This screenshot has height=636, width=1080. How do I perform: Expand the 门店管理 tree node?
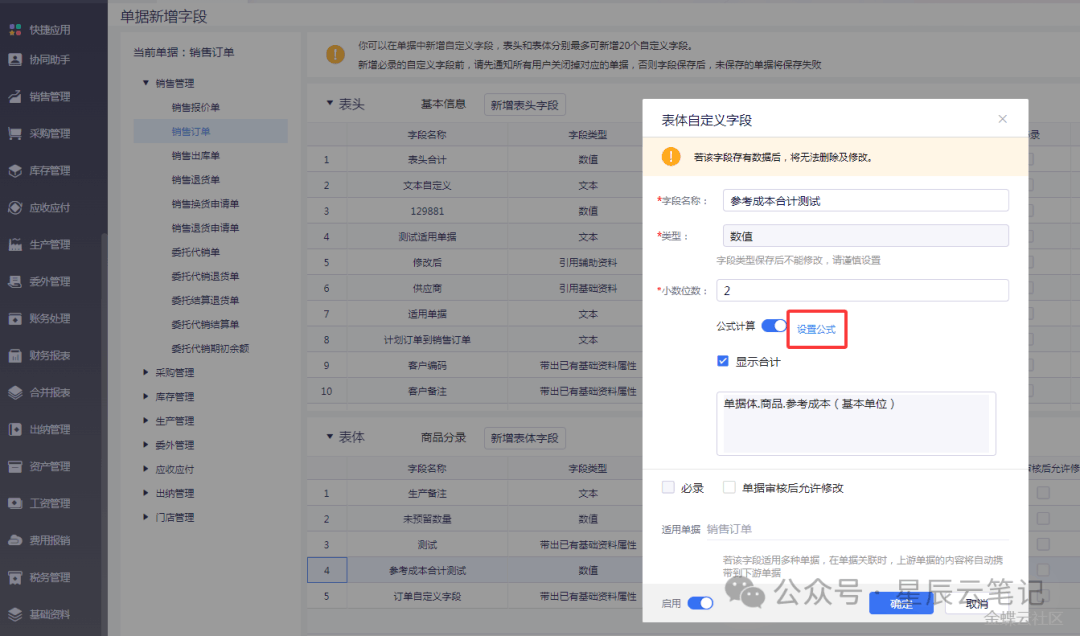(146, 518)
